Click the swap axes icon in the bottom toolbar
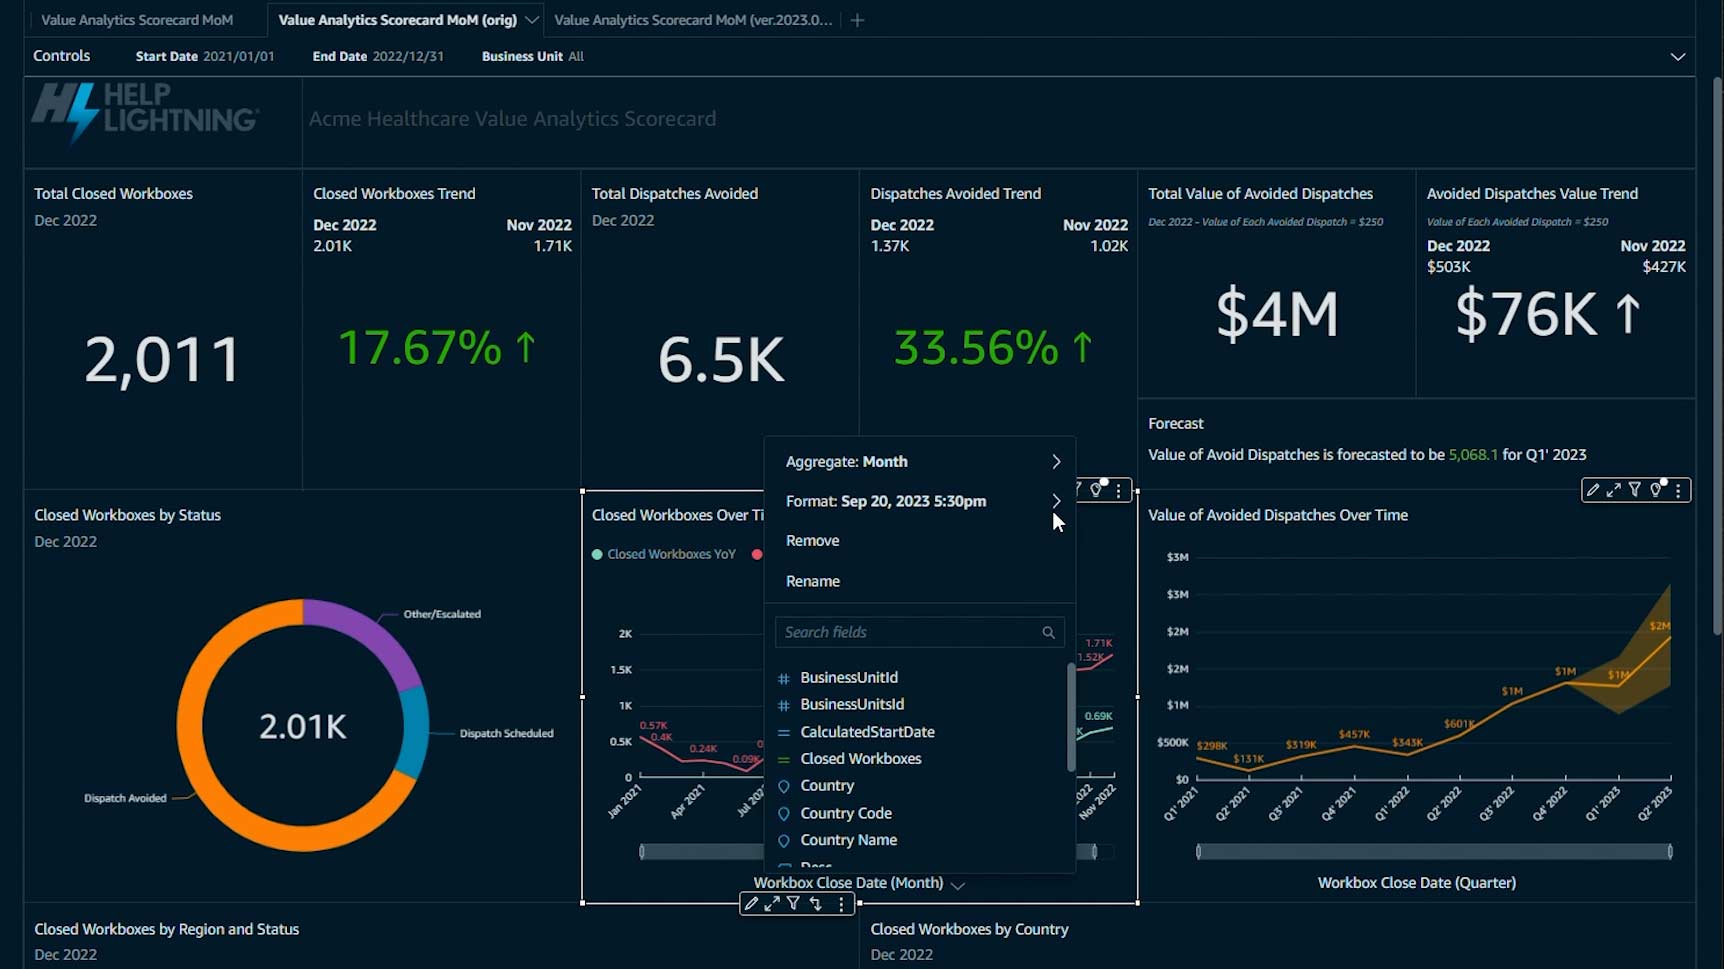Image resolution: width=1724 pixels, height=969 pixels. click(816, 904)
